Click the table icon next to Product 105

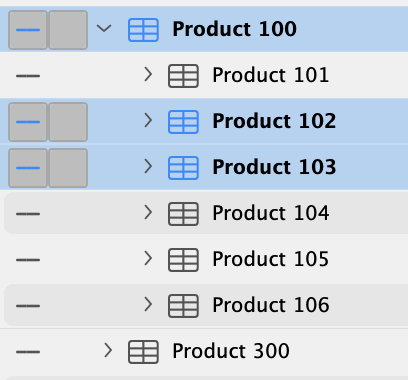[183, 260]
